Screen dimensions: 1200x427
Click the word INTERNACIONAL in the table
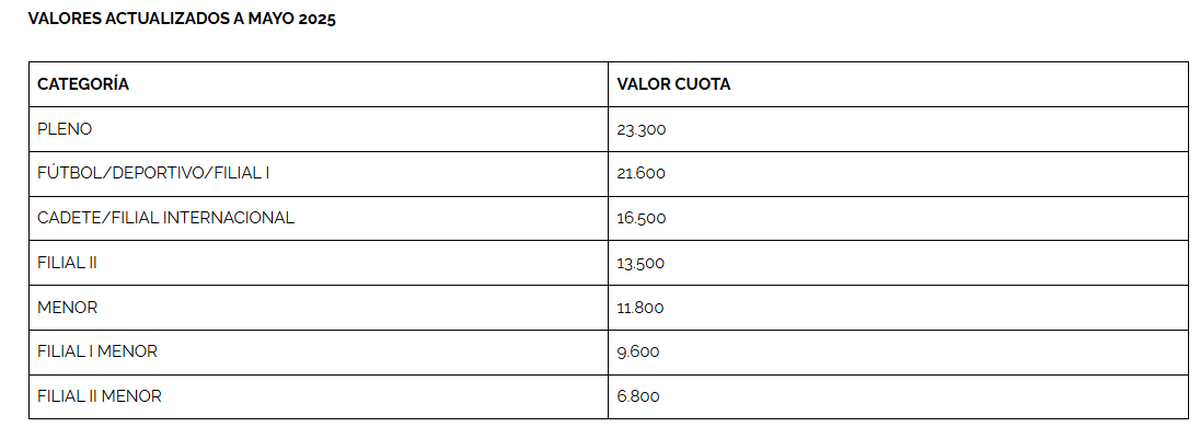(229, 218)
